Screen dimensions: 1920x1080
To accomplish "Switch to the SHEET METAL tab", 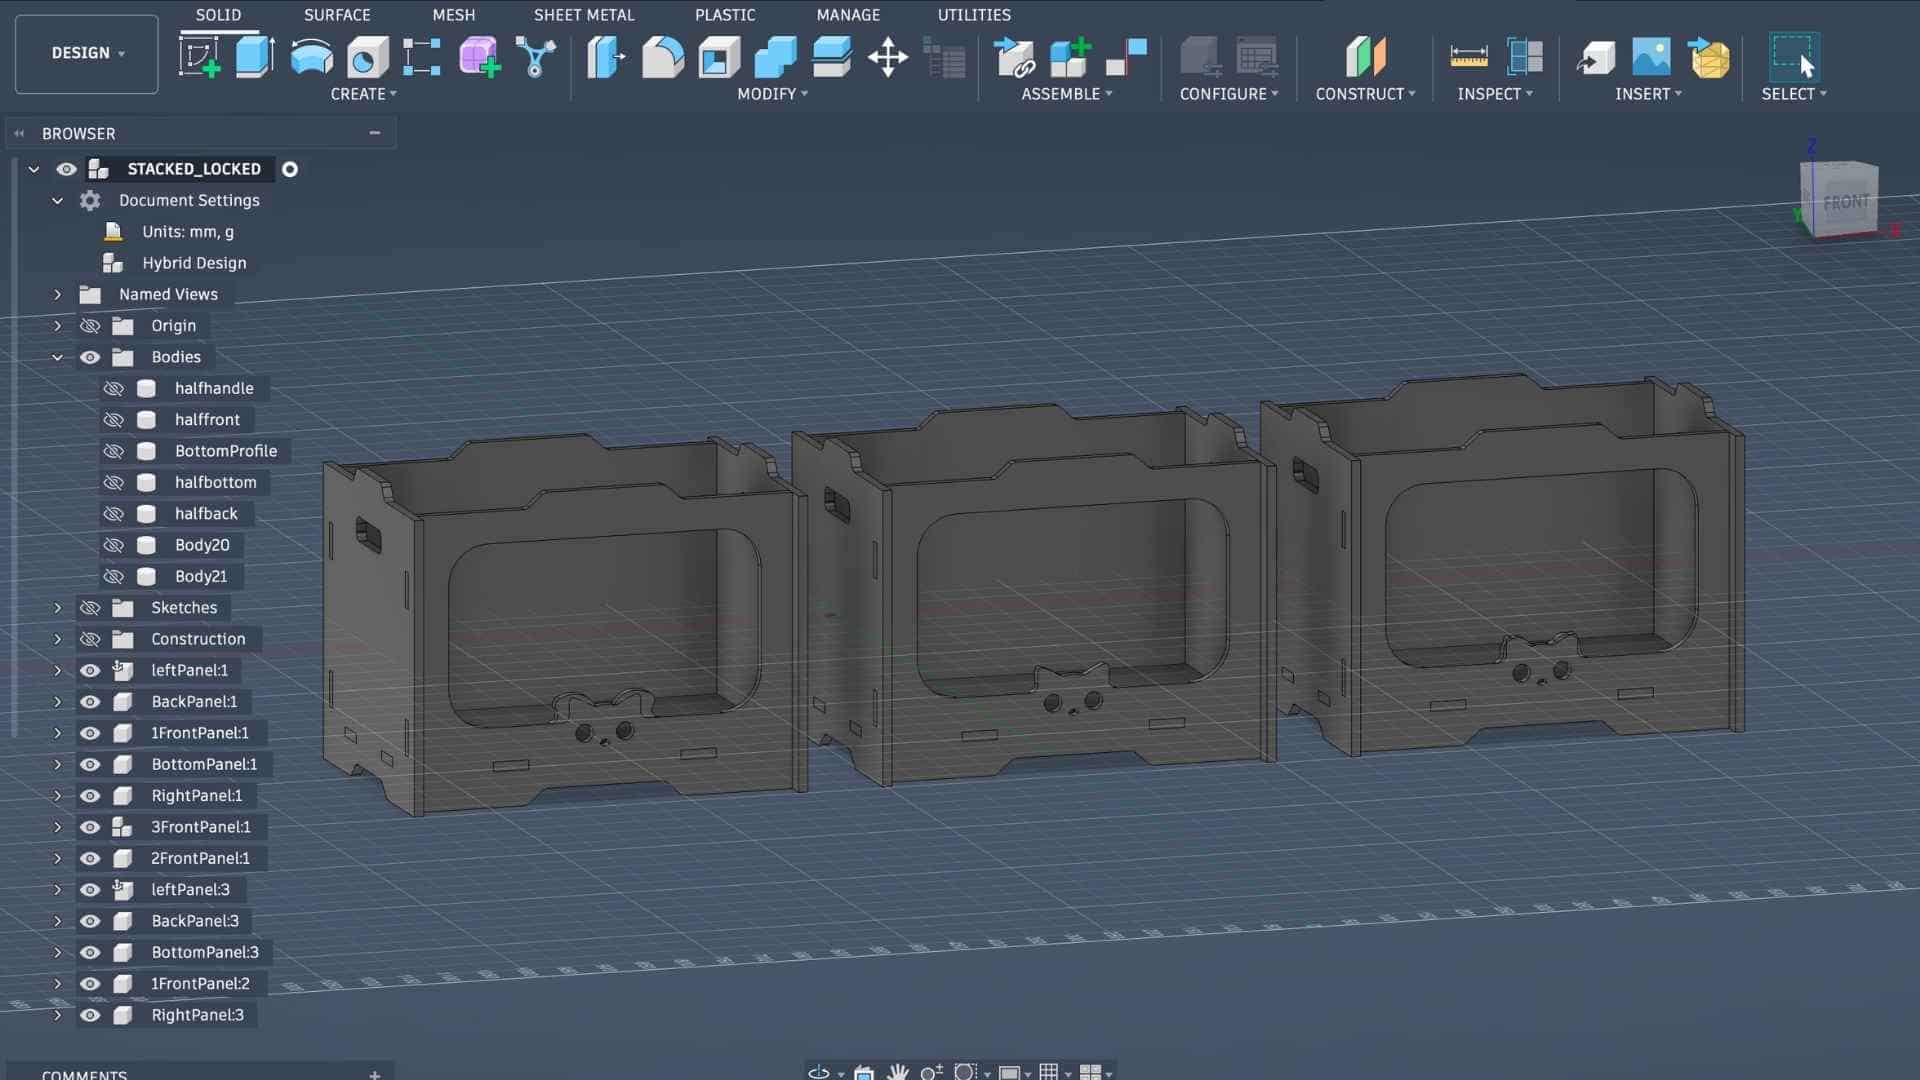I will click(x=583, y=15).
